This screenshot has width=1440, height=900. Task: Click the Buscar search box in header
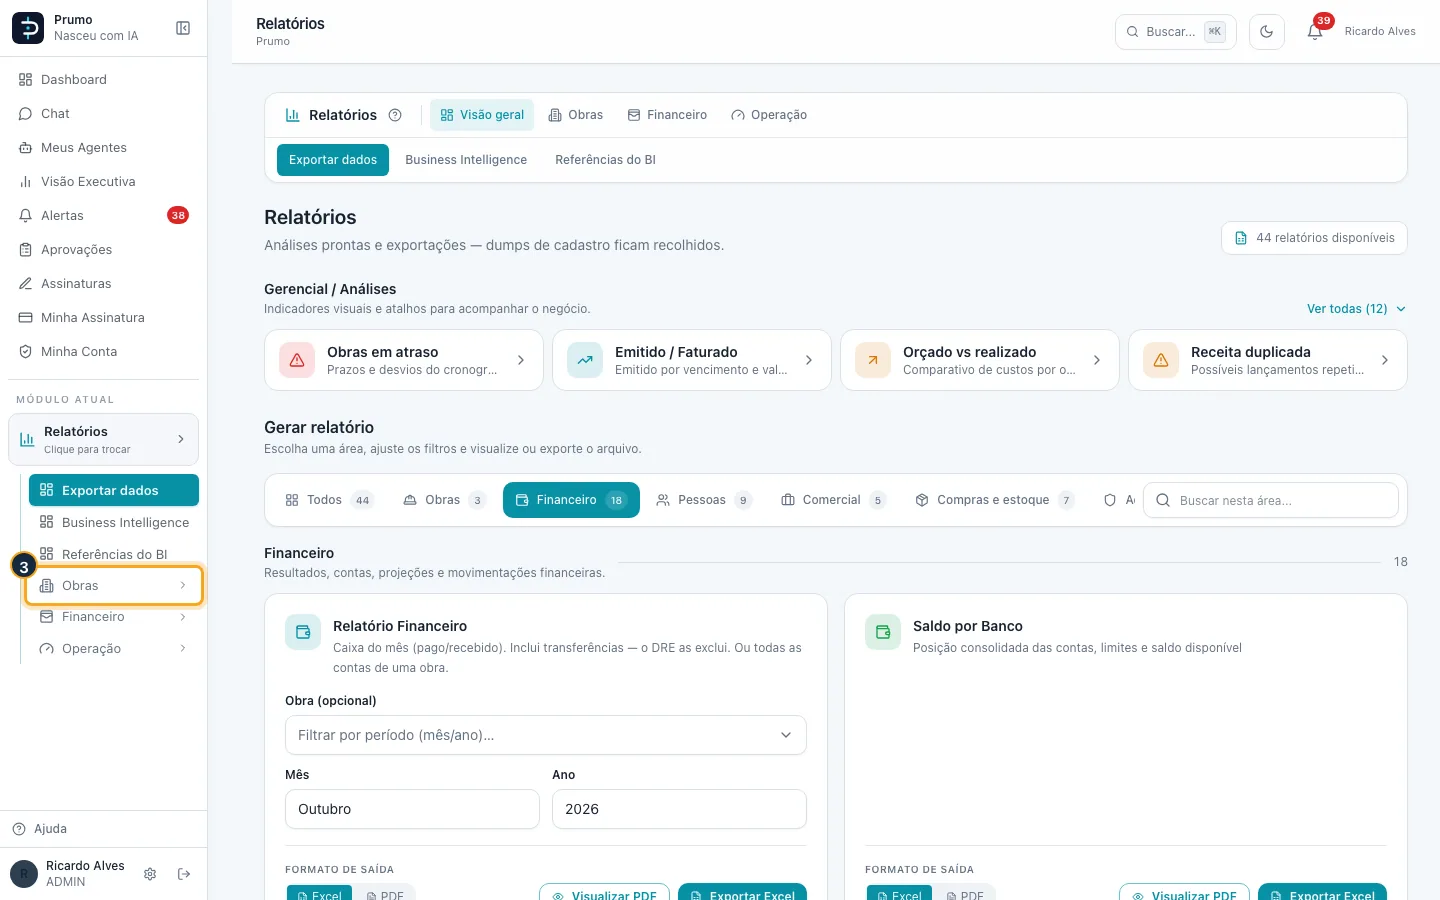click(1176, 32)
